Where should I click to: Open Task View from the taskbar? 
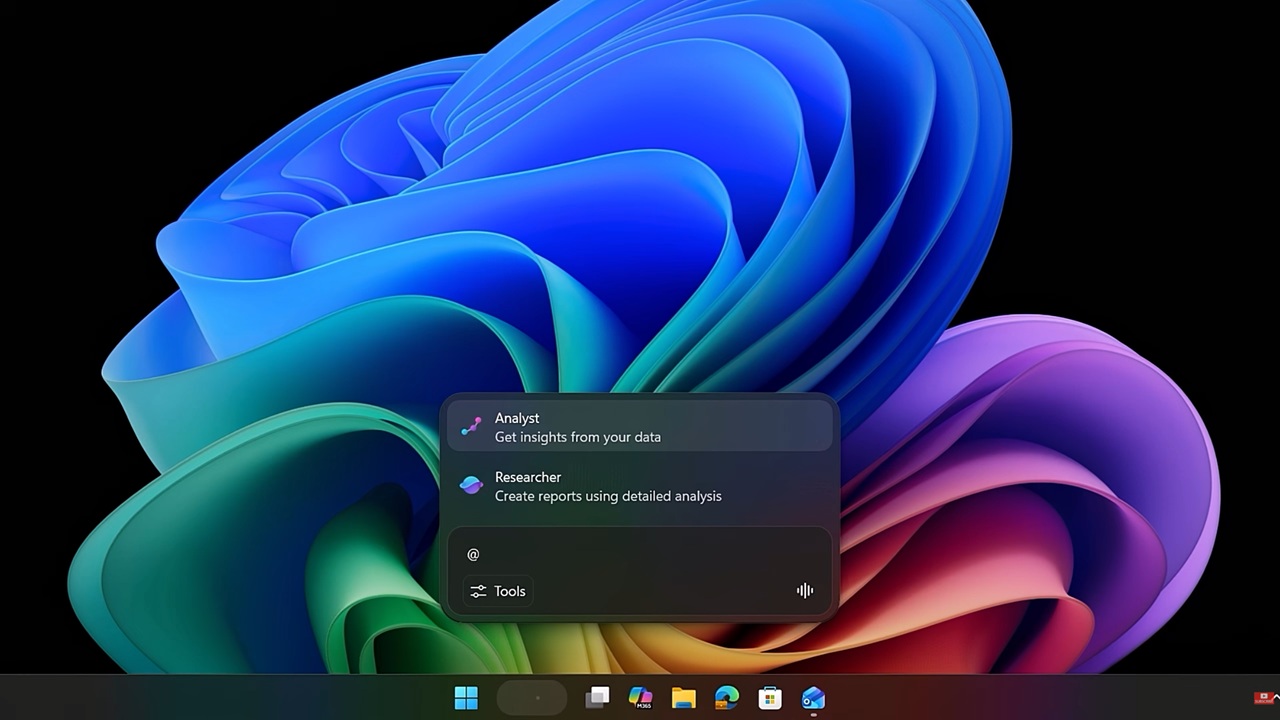597,697
